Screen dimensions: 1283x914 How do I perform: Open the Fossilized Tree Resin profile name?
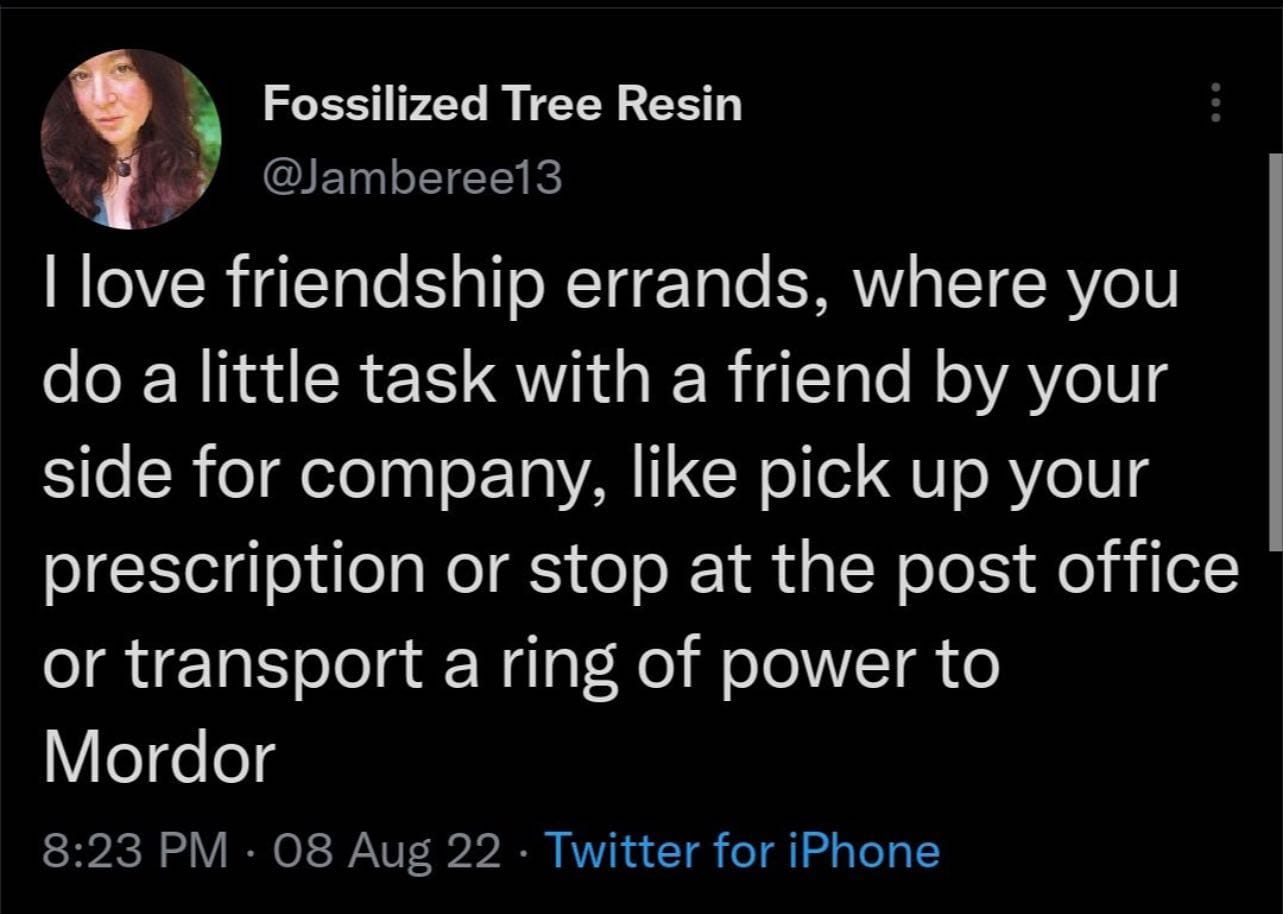[x=502, y=103]
